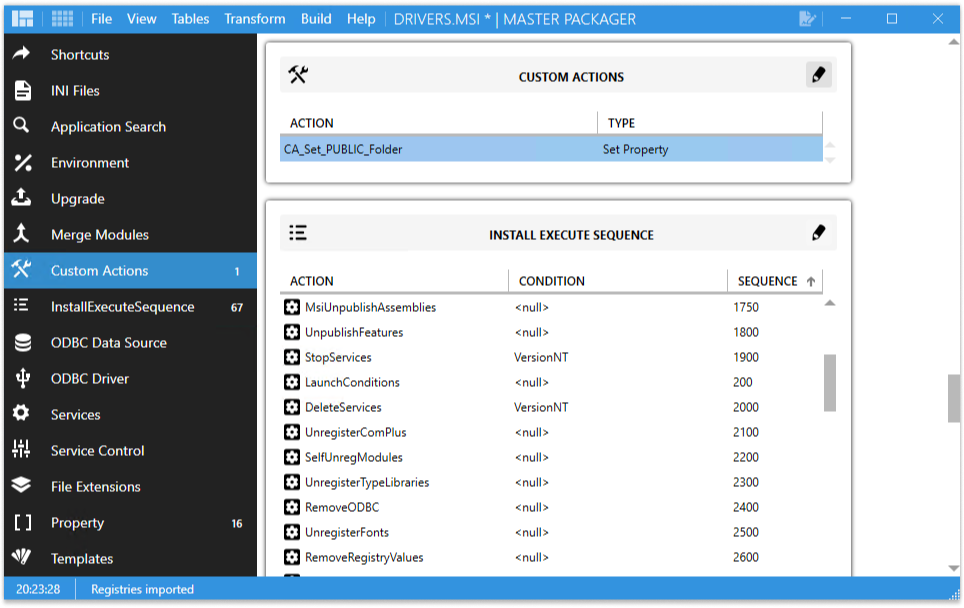Click the Environment percent icon
Screen dimensions: 964x608
tap(23, 162)
